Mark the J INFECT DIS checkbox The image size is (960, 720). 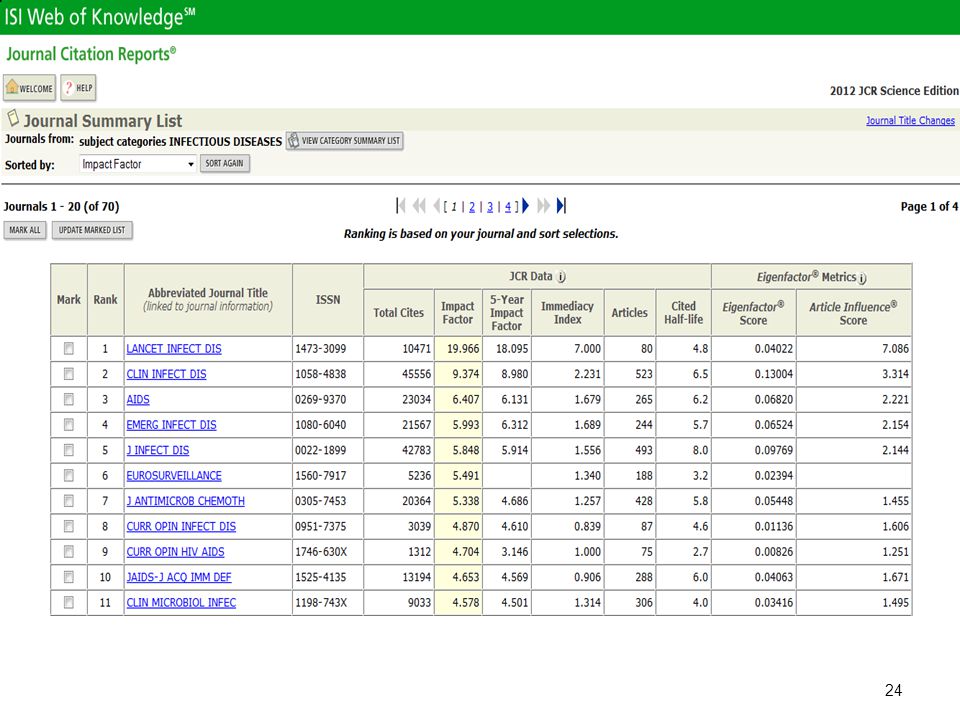[69, 450]
